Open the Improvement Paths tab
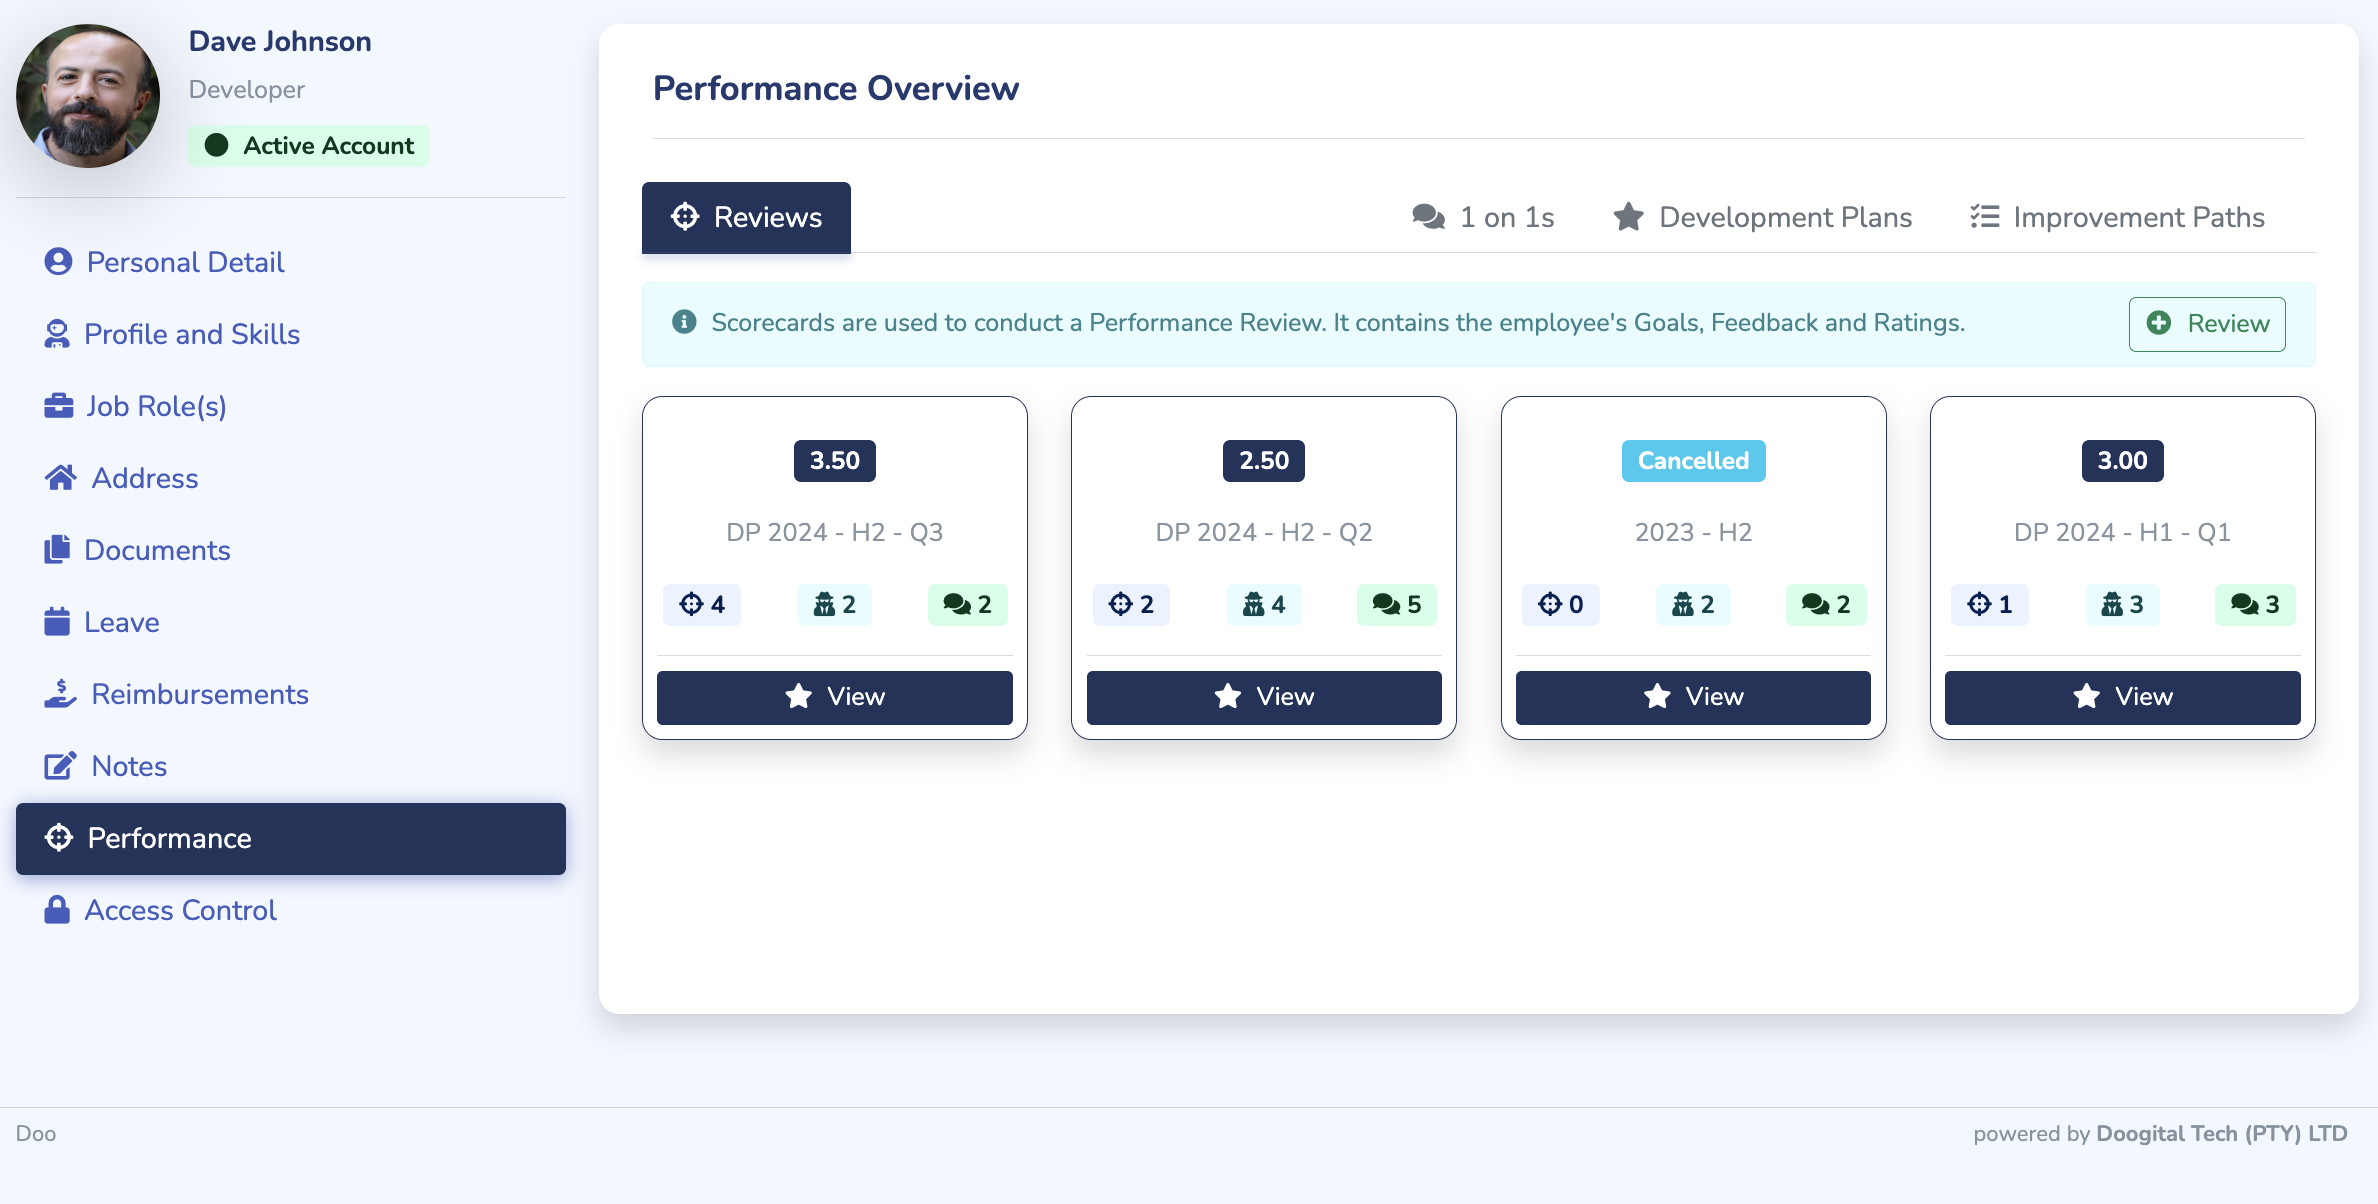Screen dimensions: 2378x1204 pyautogui.click(x=2117, y=217)
